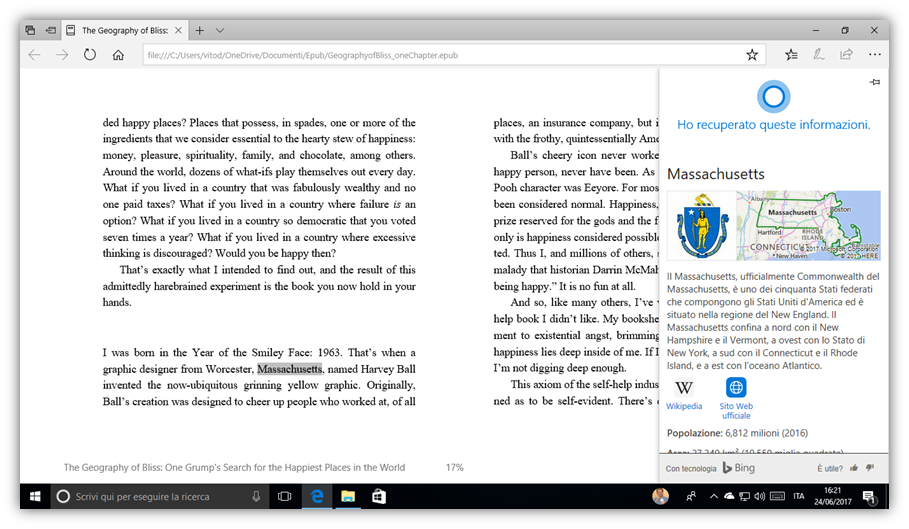Pin the Cortana pane open
909x529 pixels.
[874, 82]
